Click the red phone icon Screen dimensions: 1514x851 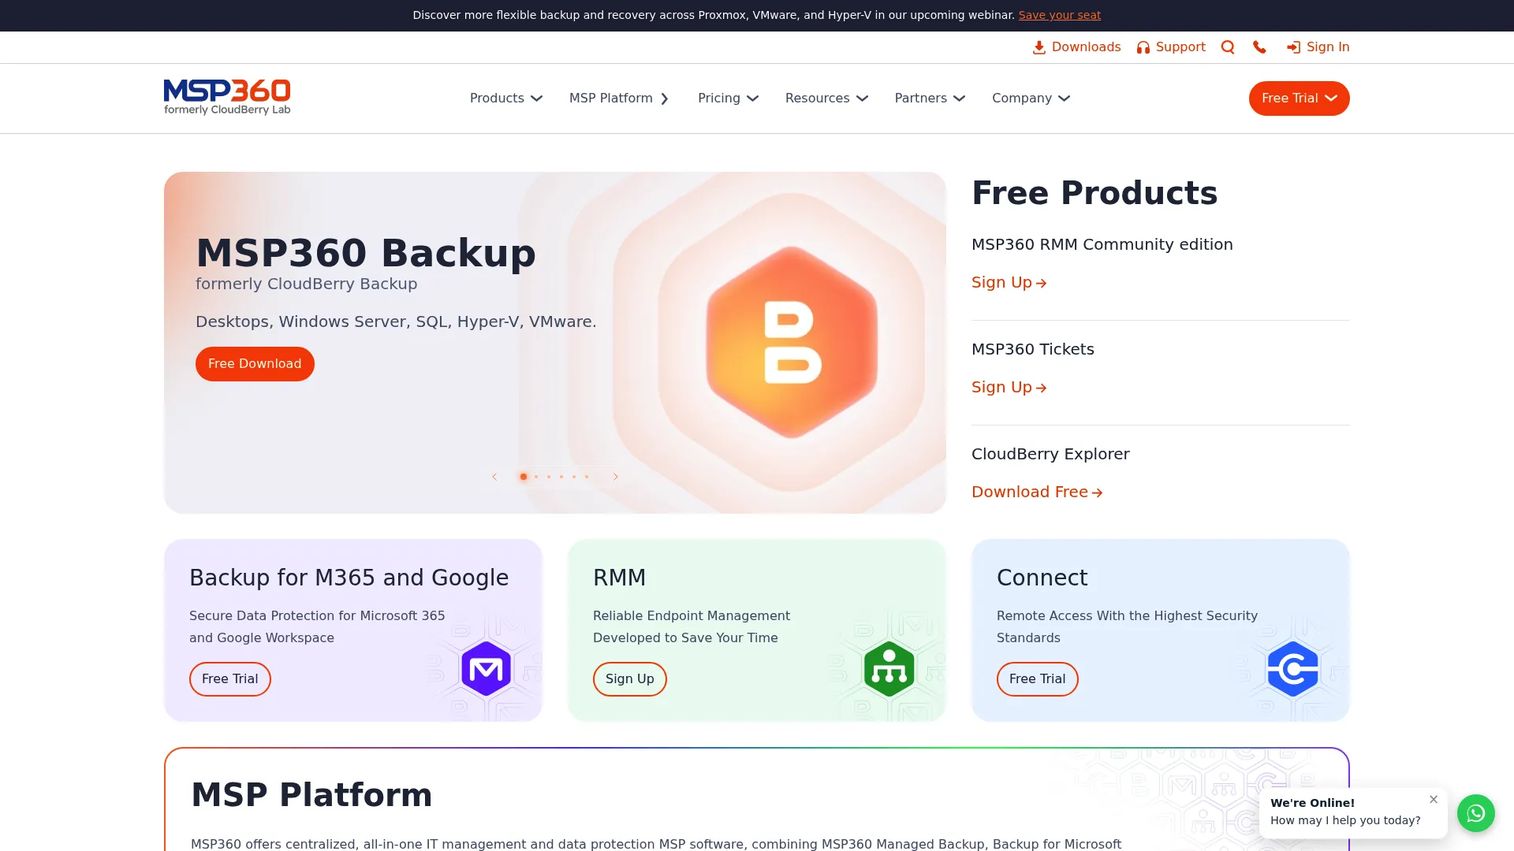tap(1260, 47)
